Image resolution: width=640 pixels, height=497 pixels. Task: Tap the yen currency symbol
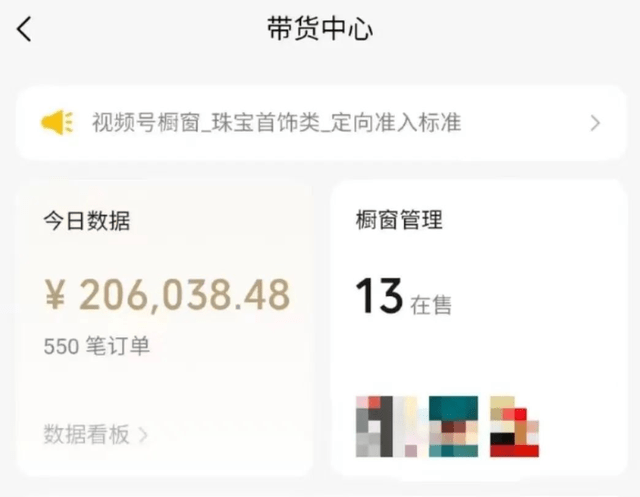(55, 295)
